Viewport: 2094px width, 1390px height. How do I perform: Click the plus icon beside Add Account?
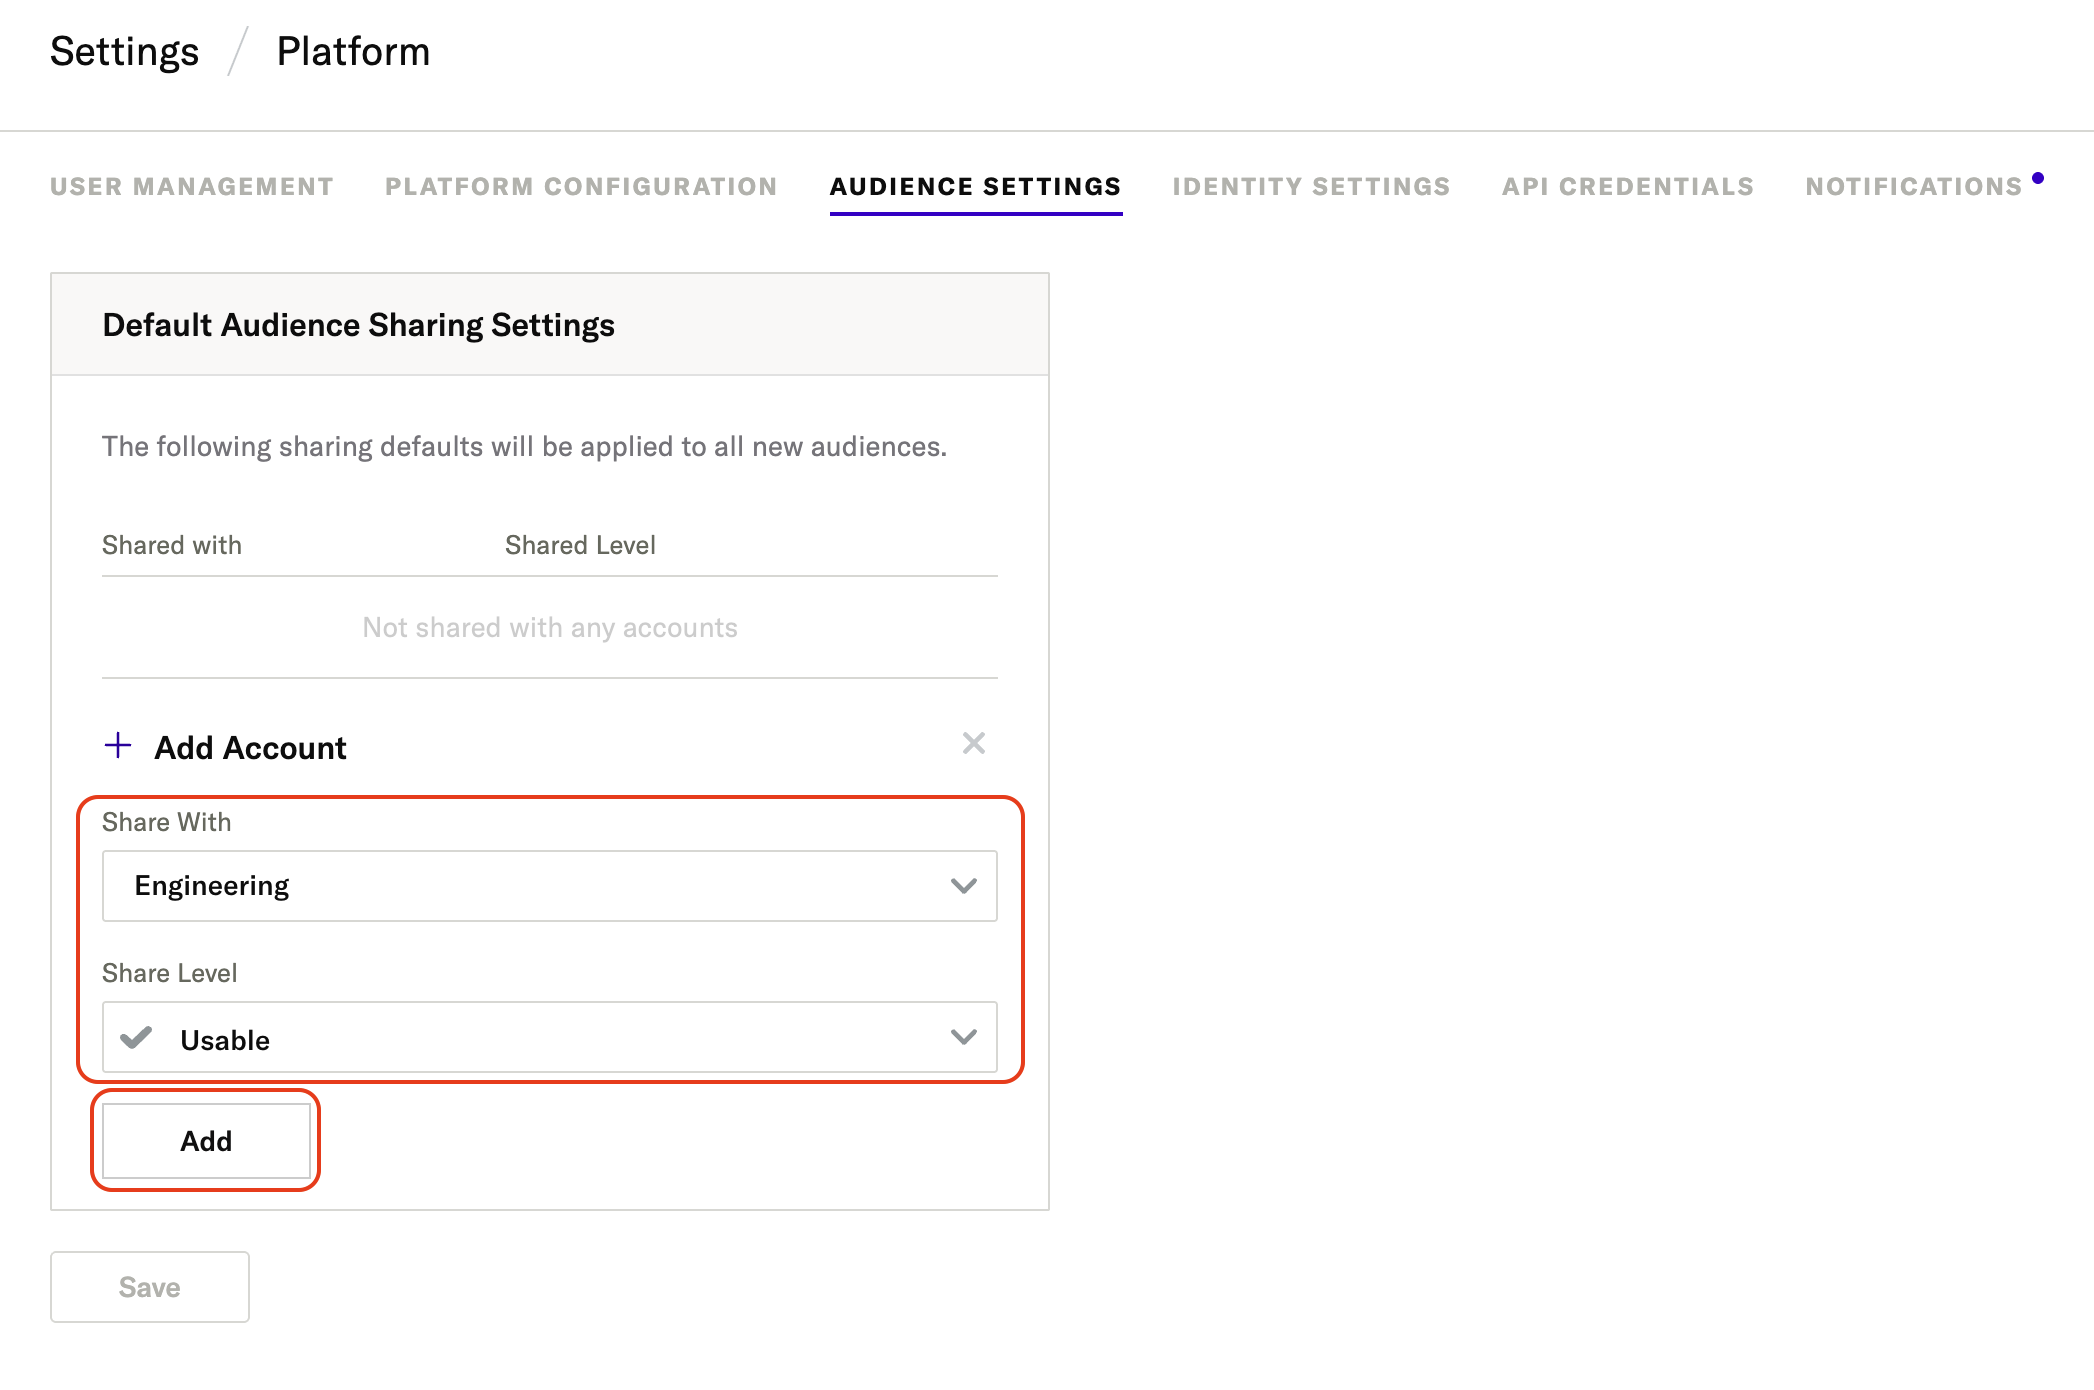(x=118, y=745)
